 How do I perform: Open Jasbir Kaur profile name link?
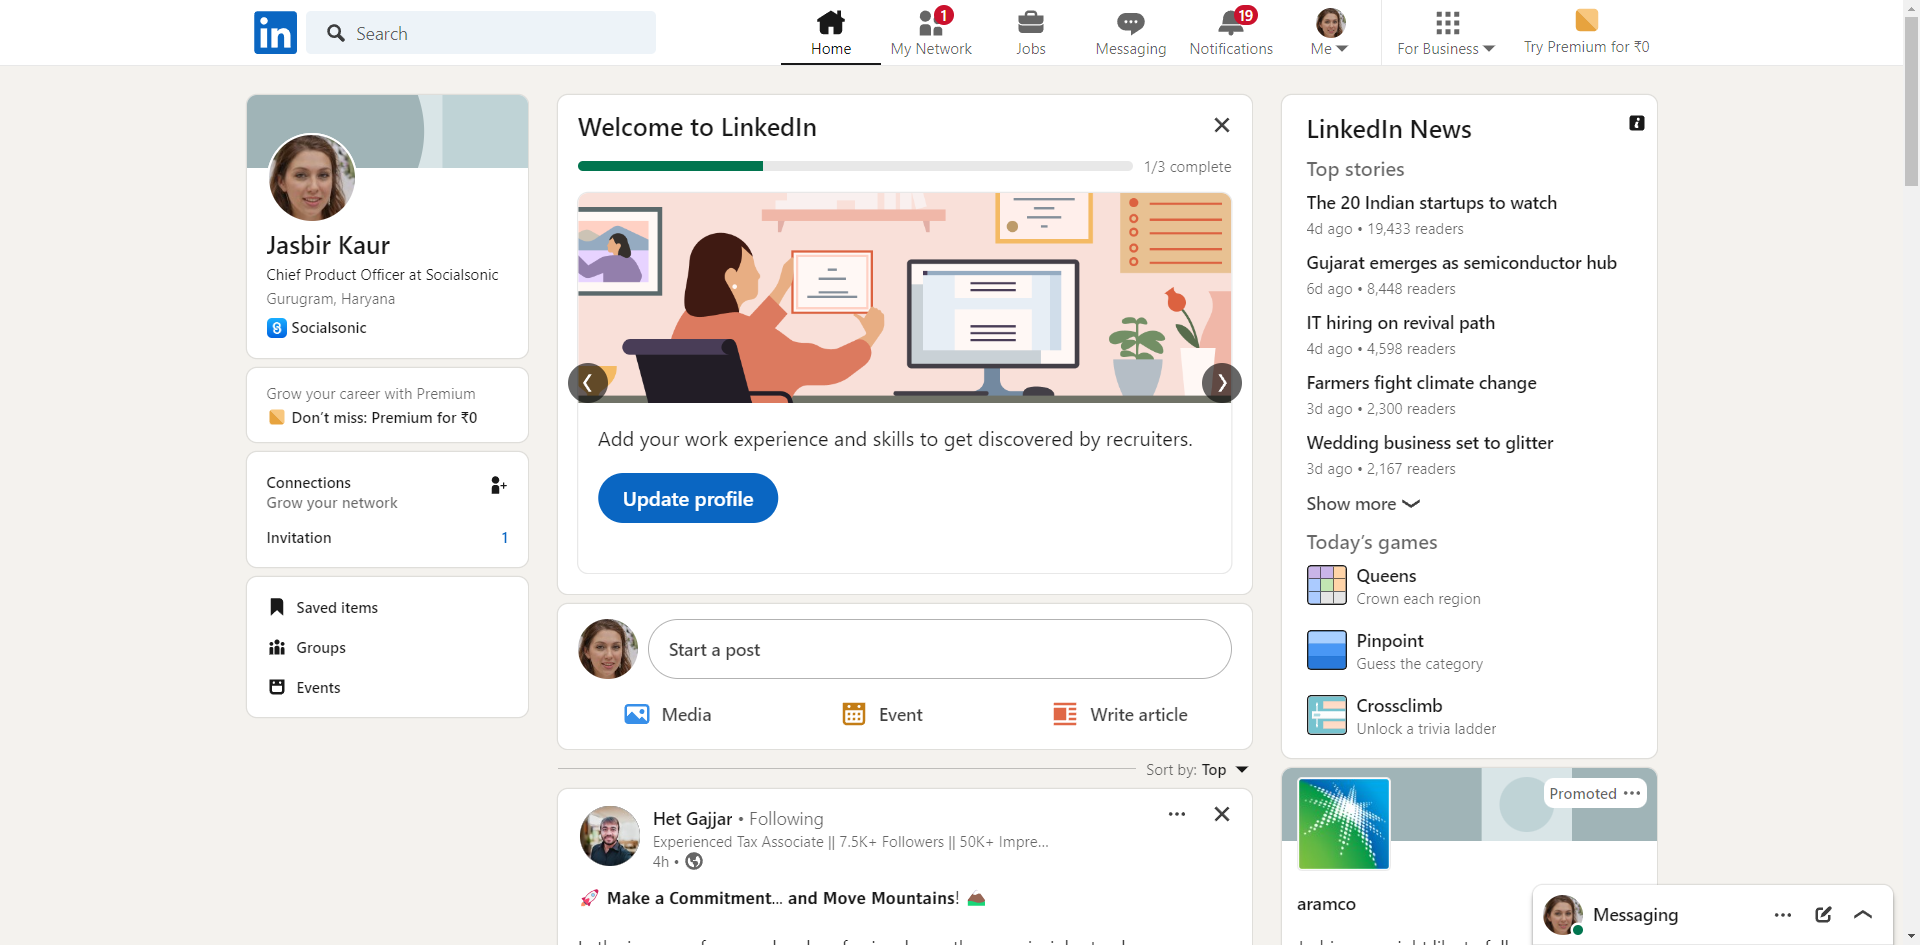point(328,245)
